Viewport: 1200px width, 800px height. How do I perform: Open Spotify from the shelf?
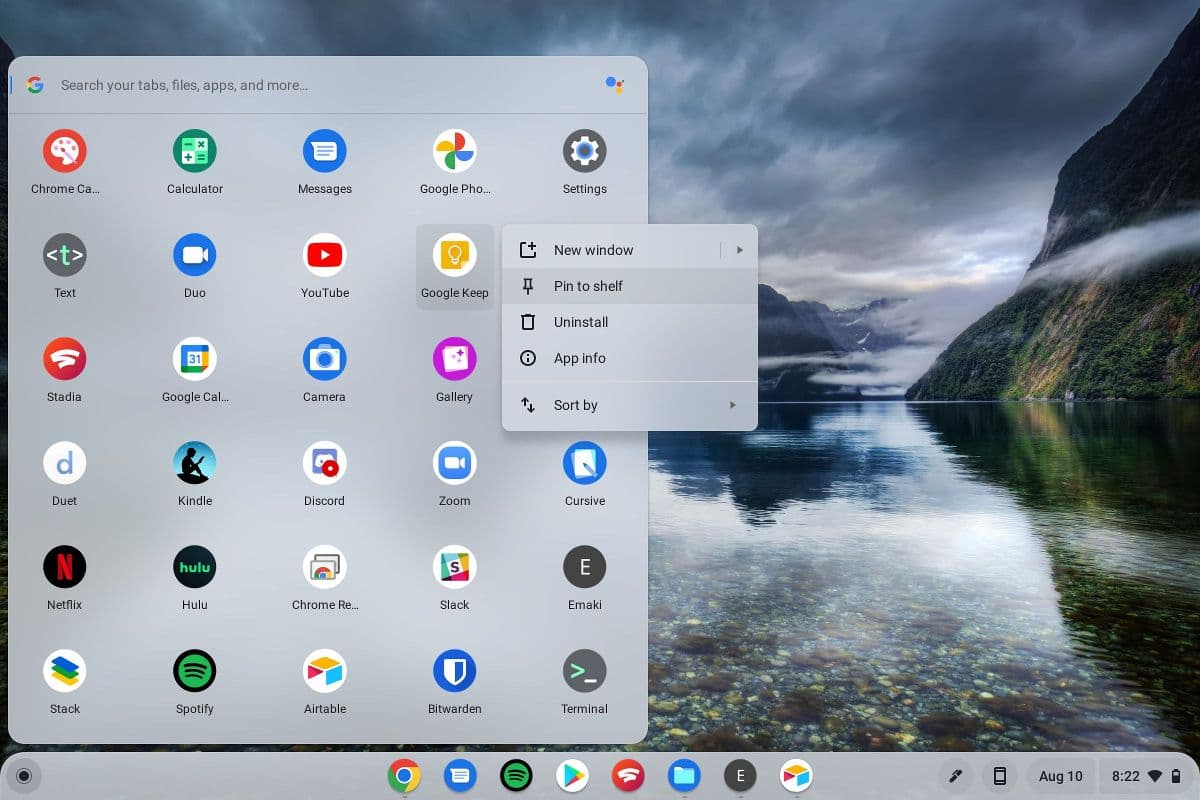(516, 775)
